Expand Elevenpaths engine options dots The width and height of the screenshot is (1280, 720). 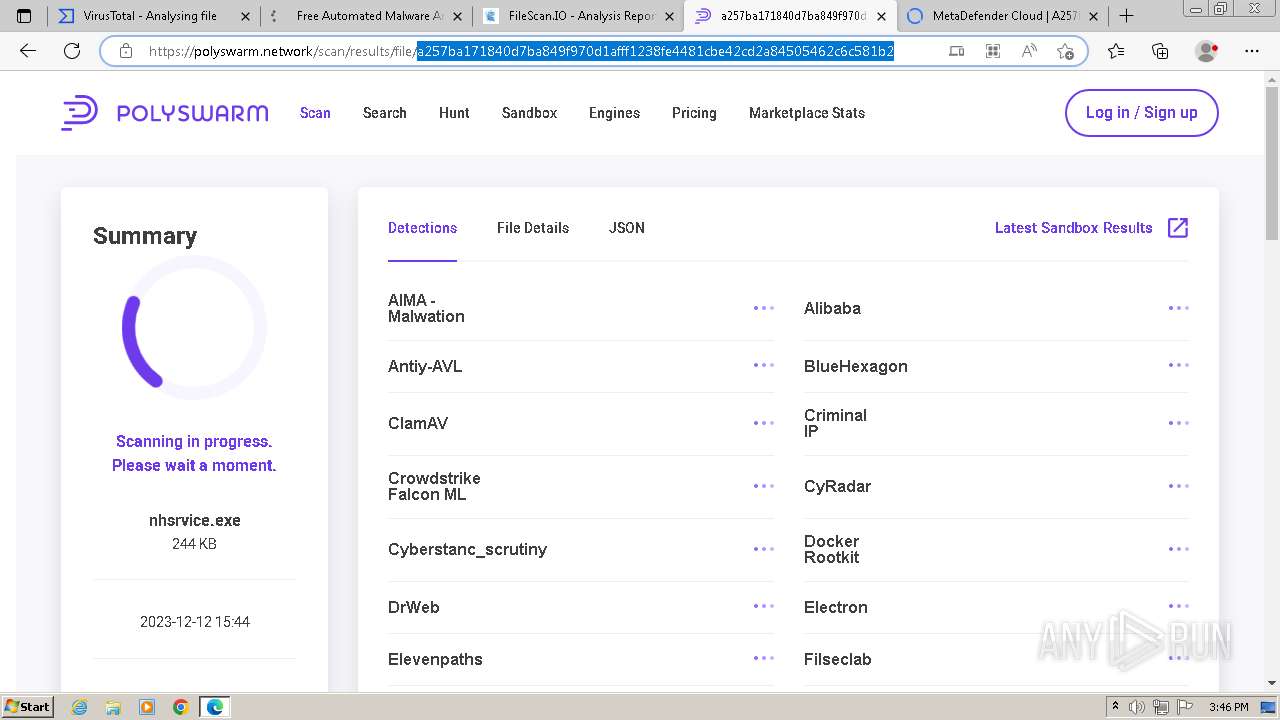pyautogui.click(x=764, y=658)
